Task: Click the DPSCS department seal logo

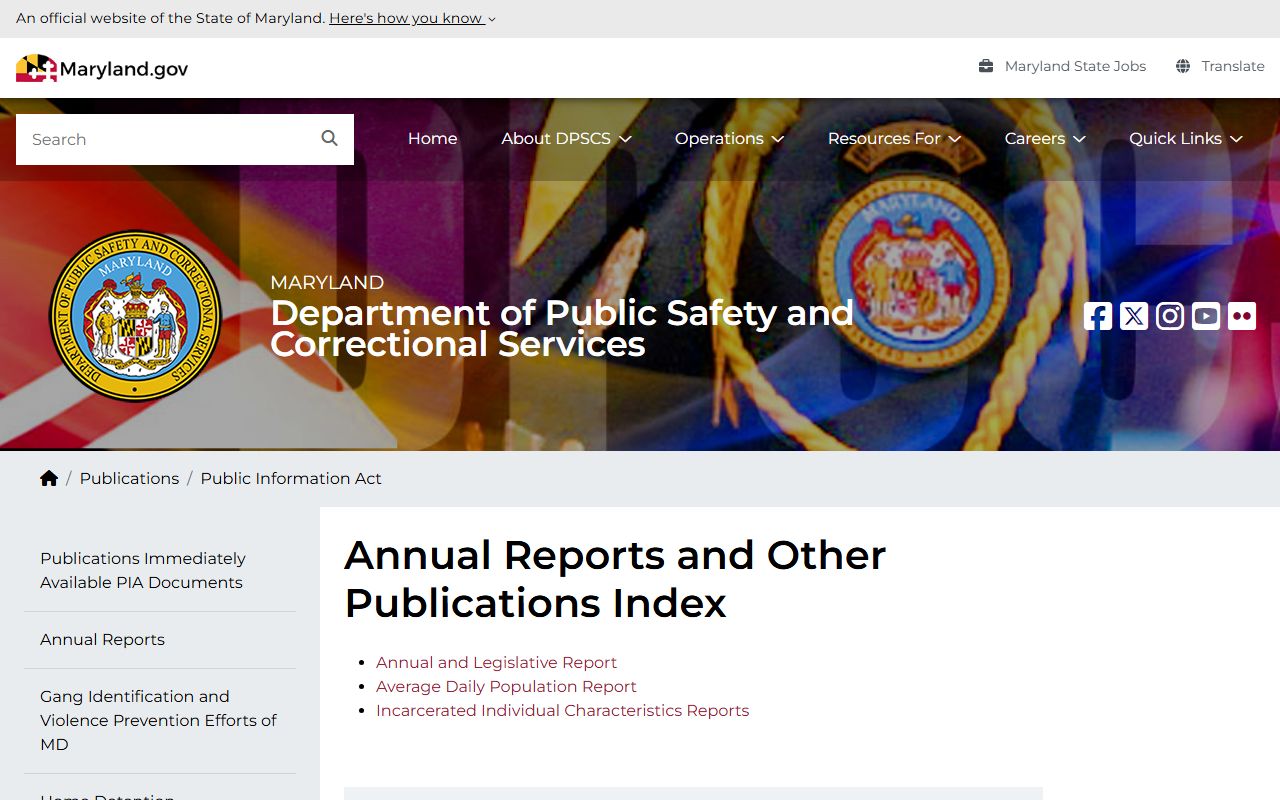Action: pyautogui.click(x=135, y=316)
